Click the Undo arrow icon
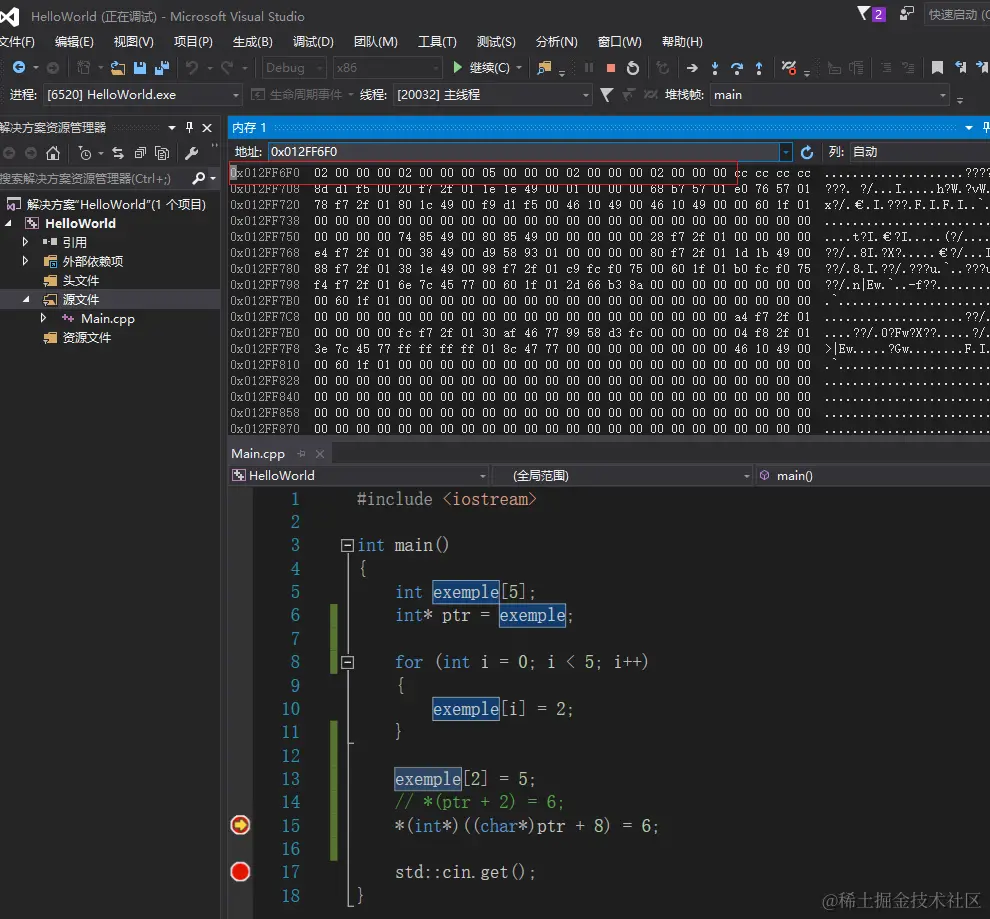 (192, 68)
